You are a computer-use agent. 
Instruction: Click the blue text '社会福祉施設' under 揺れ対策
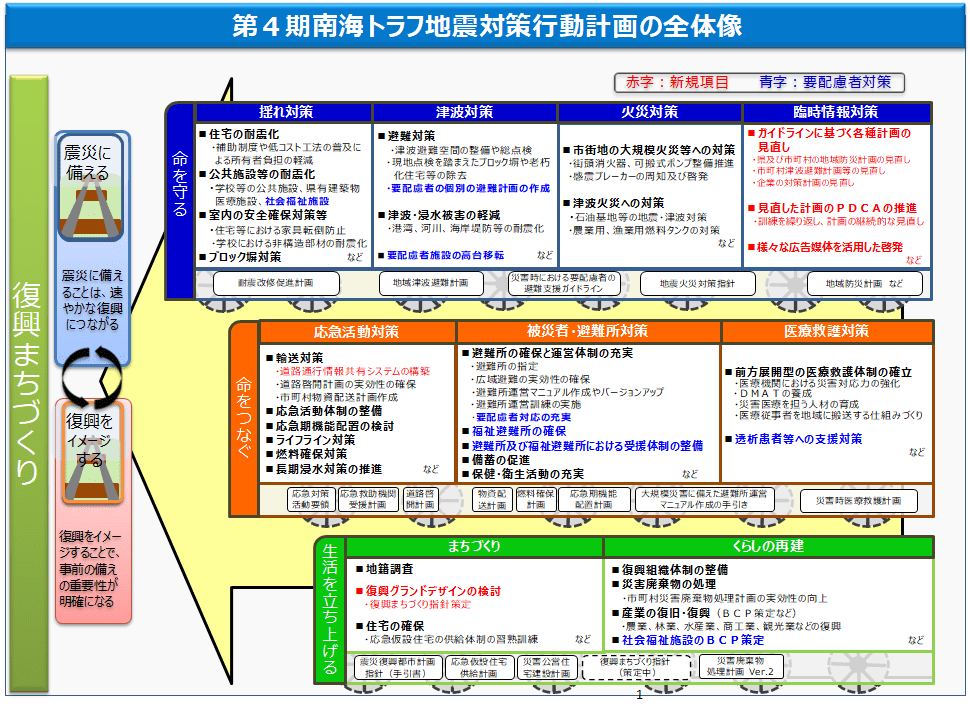tap(297, 201)
